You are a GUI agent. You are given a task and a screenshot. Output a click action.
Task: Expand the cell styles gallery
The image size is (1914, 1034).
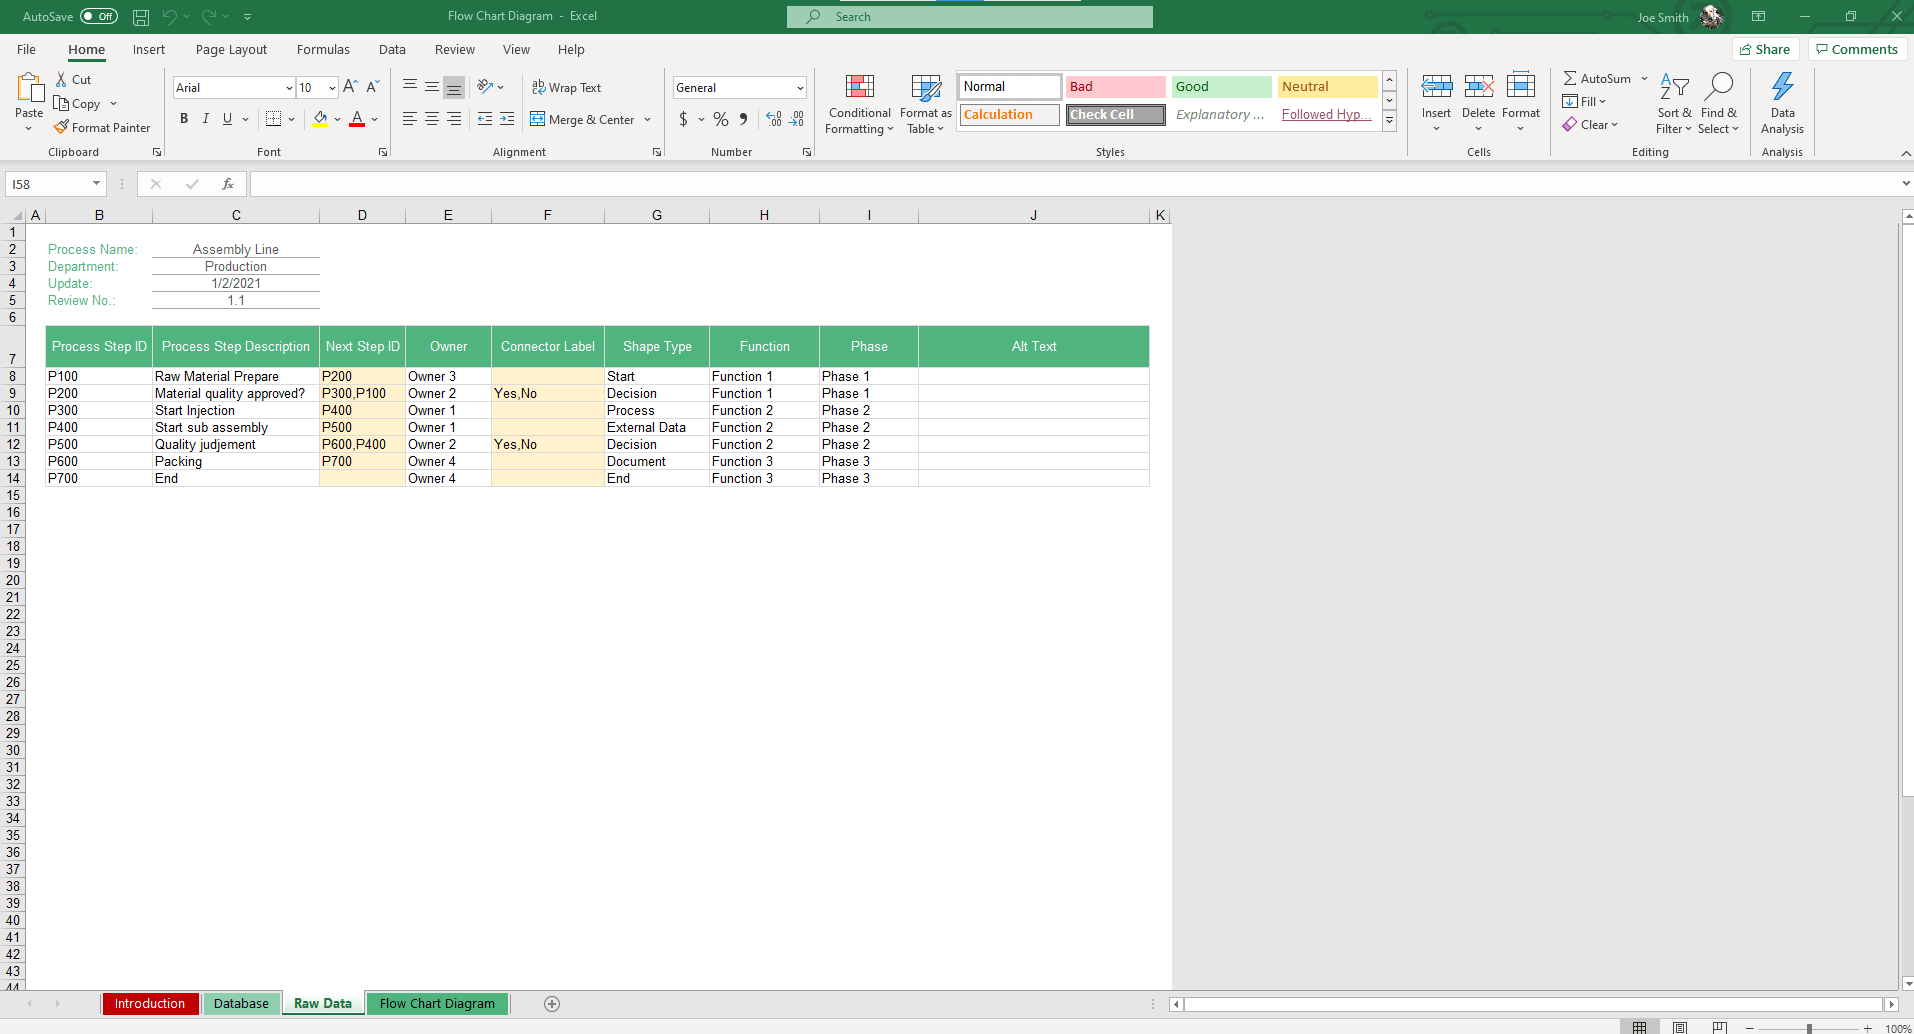[1389, 121]
